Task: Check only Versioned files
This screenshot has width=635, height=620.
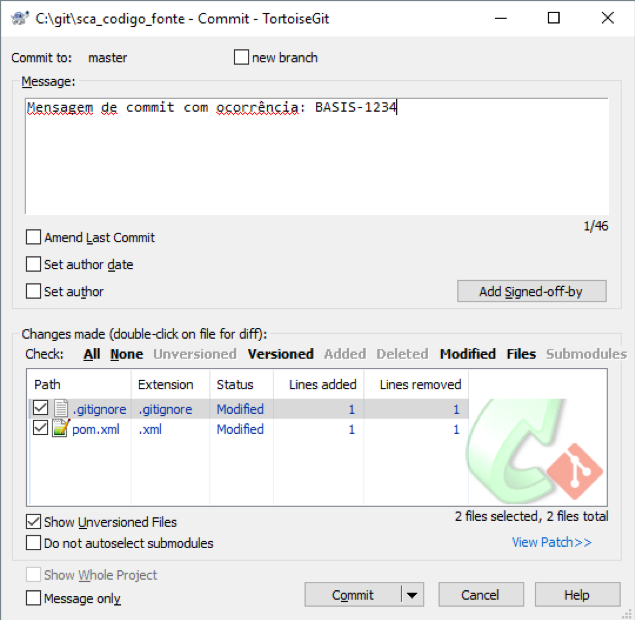Action: (x=281, y=354)
